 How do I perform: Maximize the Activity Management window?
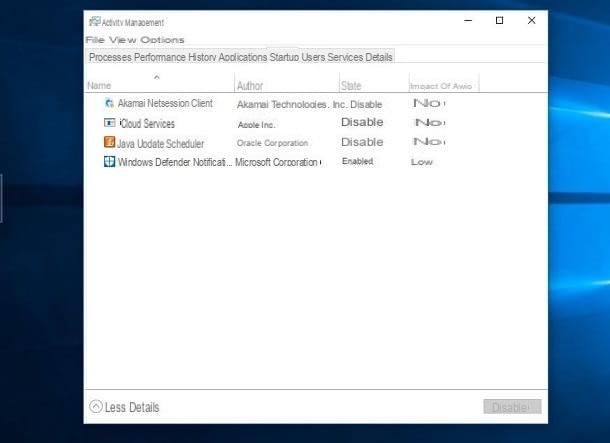pyautogui.click(x=500, y=20)
